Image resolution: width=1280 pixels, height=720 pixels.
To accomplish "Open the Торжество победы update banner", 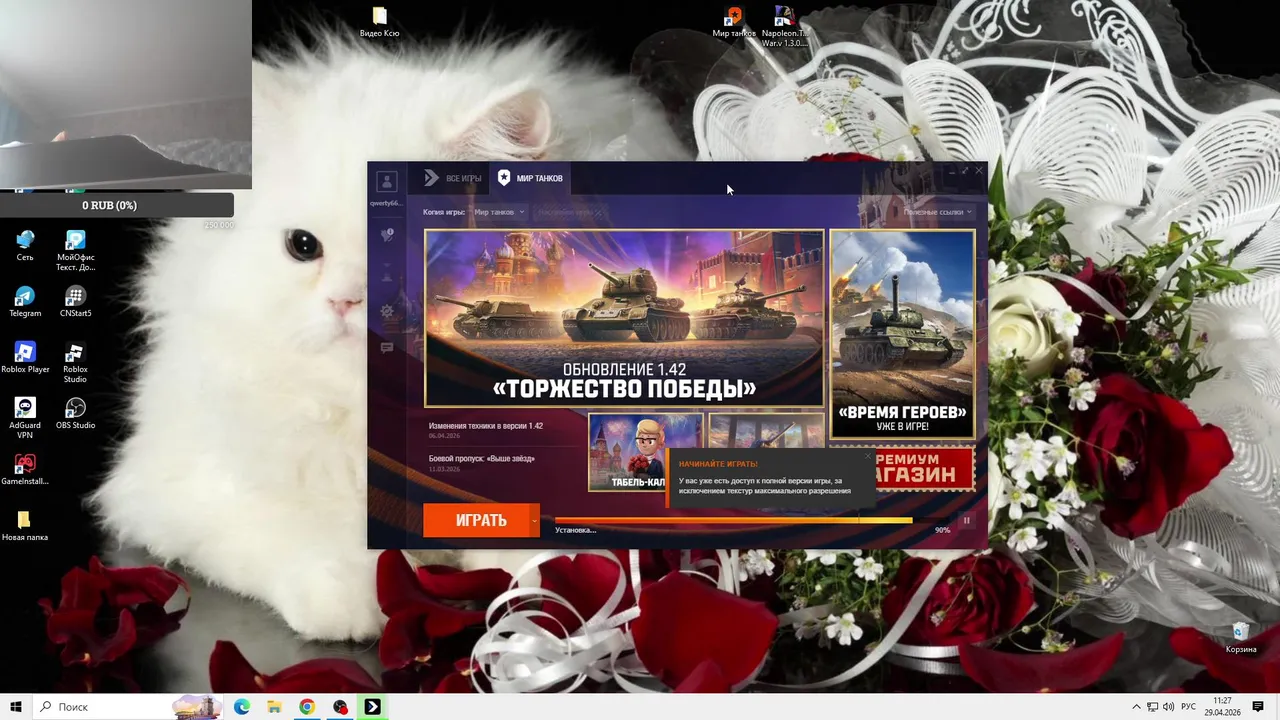I will click(x=624, y=318).
